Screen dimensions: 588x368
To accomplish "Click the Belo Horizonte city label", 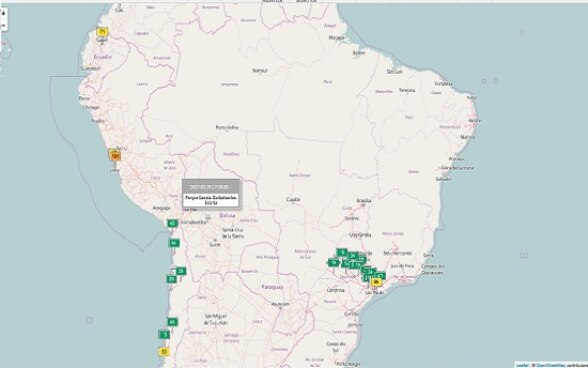I will pos(398,253).
